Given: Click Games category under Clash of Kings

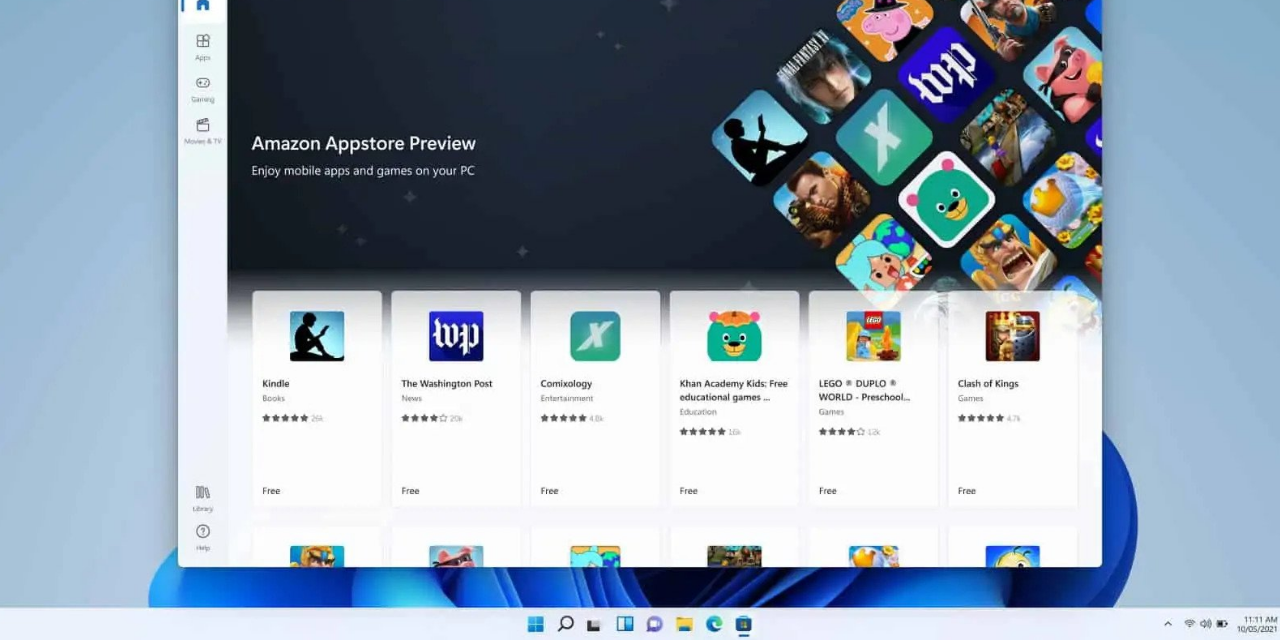Looking at the screenshot, I should (970, 399).
